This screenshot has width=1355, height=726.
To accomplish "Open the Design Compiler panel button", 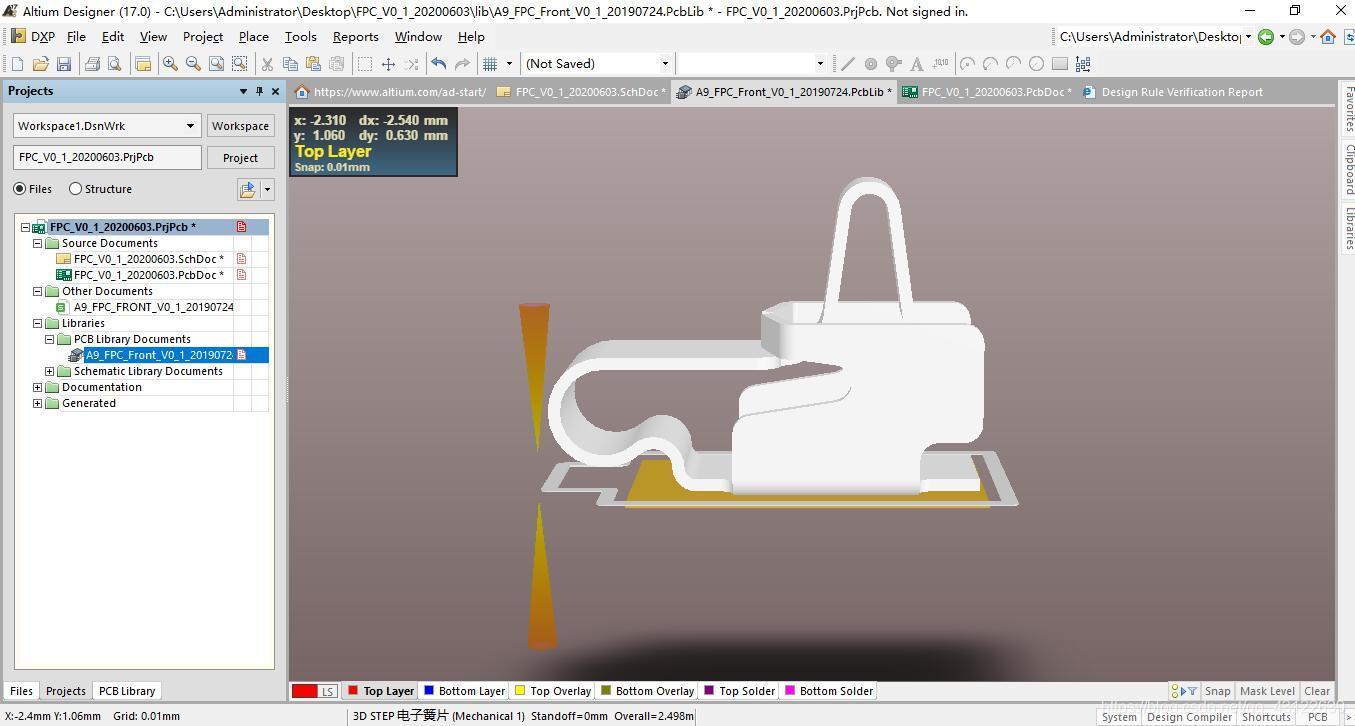I will [1189, 717].
